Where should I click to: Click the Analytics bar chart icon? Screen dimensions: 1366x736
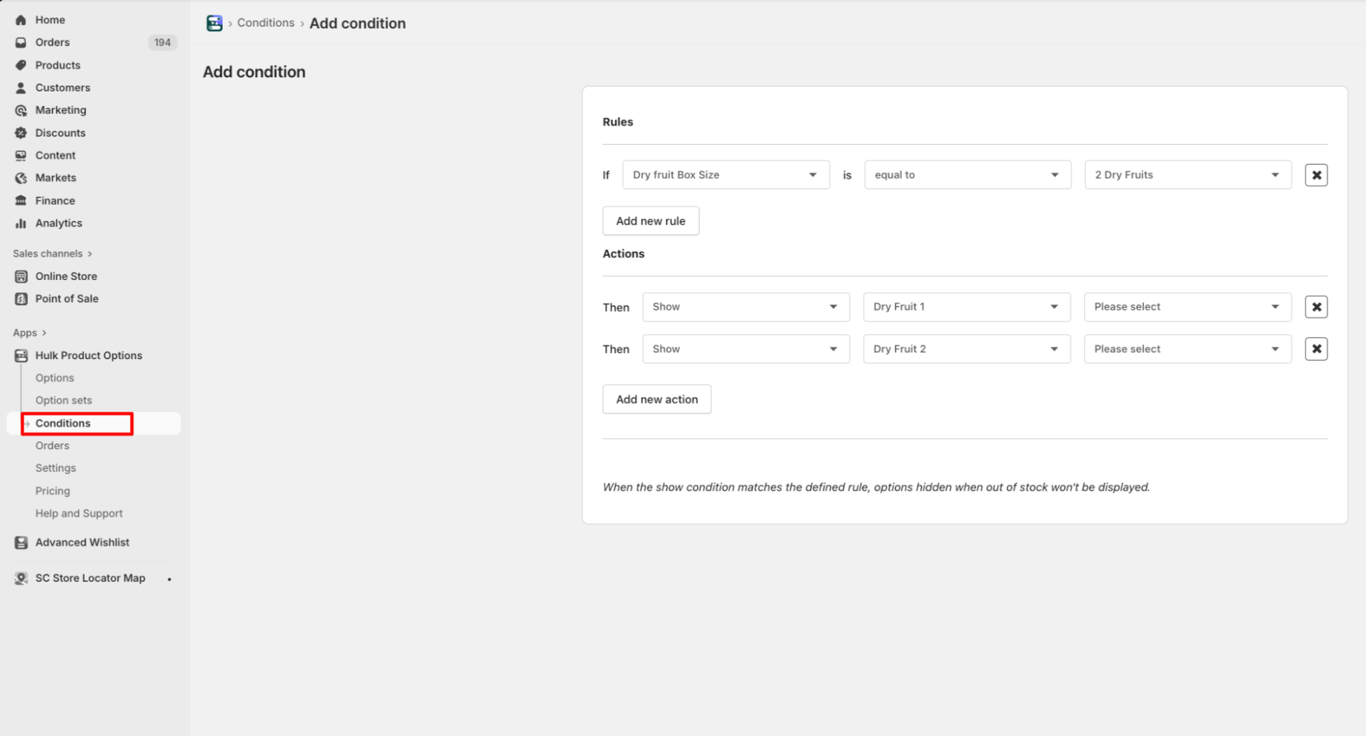(21, 223)
